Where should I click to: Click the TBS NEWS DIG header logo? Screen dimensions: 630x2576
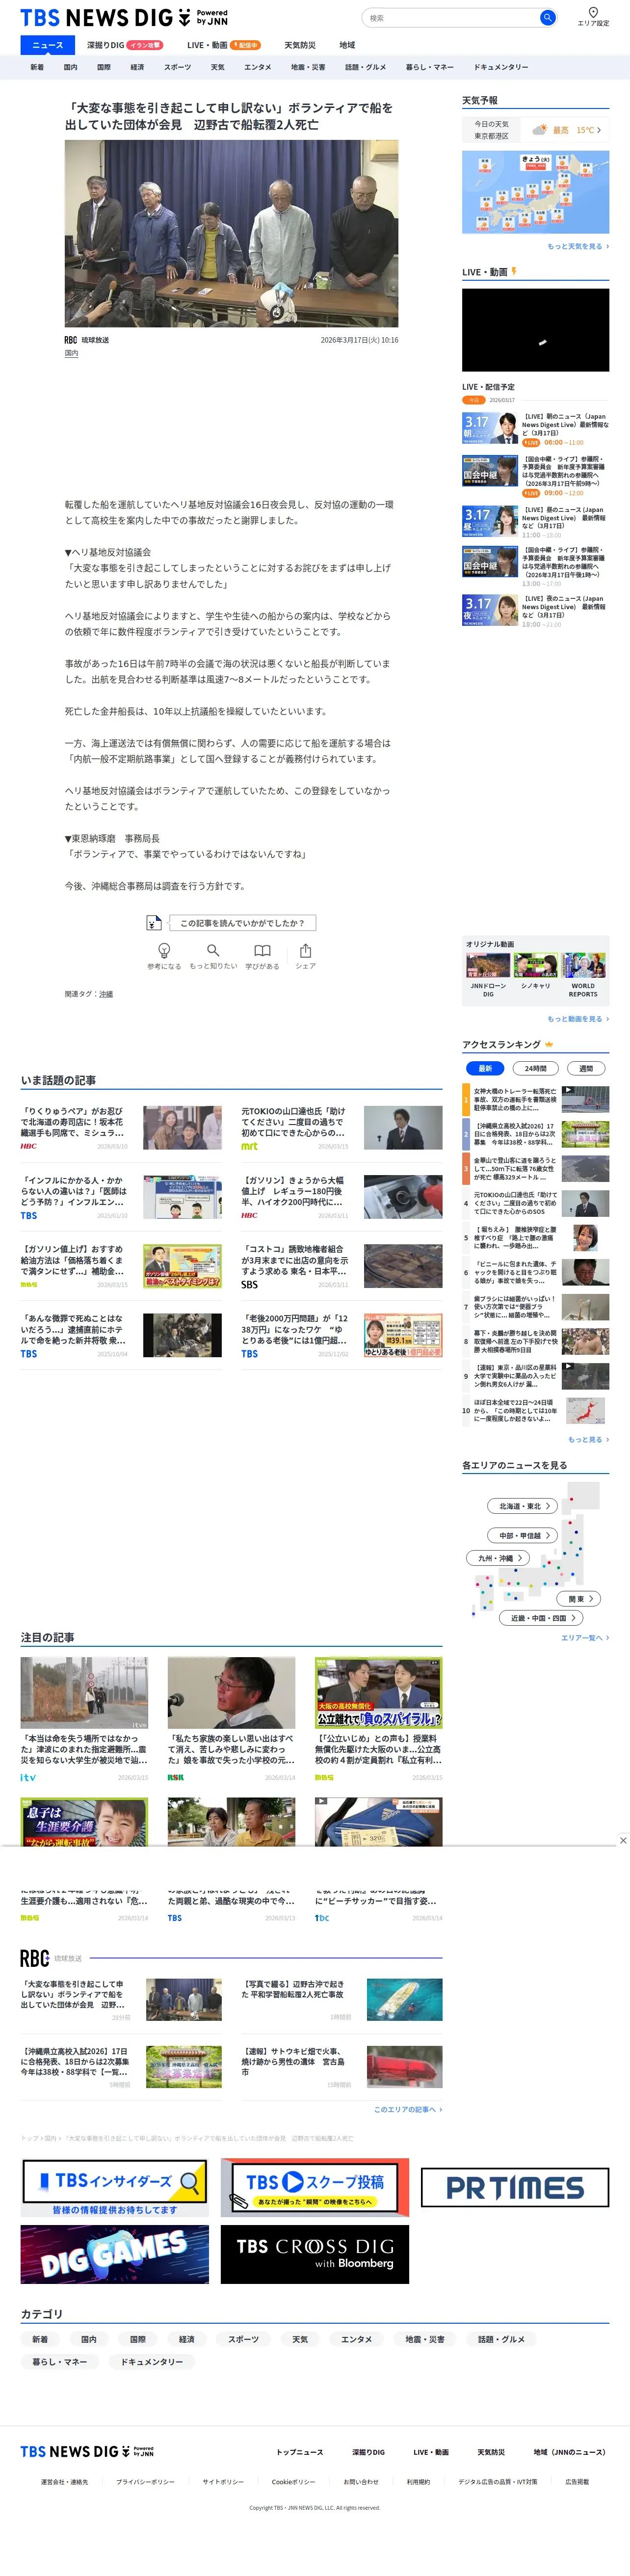tap(124, 18)
